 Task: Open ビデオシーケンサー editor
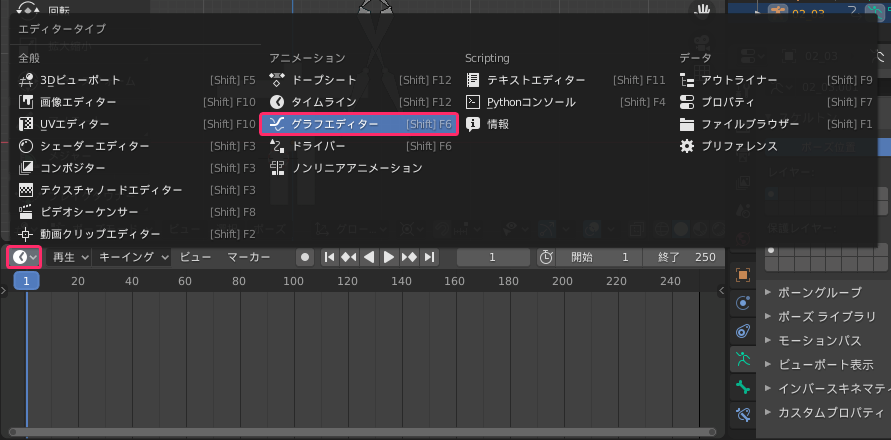tap(137, 212)
